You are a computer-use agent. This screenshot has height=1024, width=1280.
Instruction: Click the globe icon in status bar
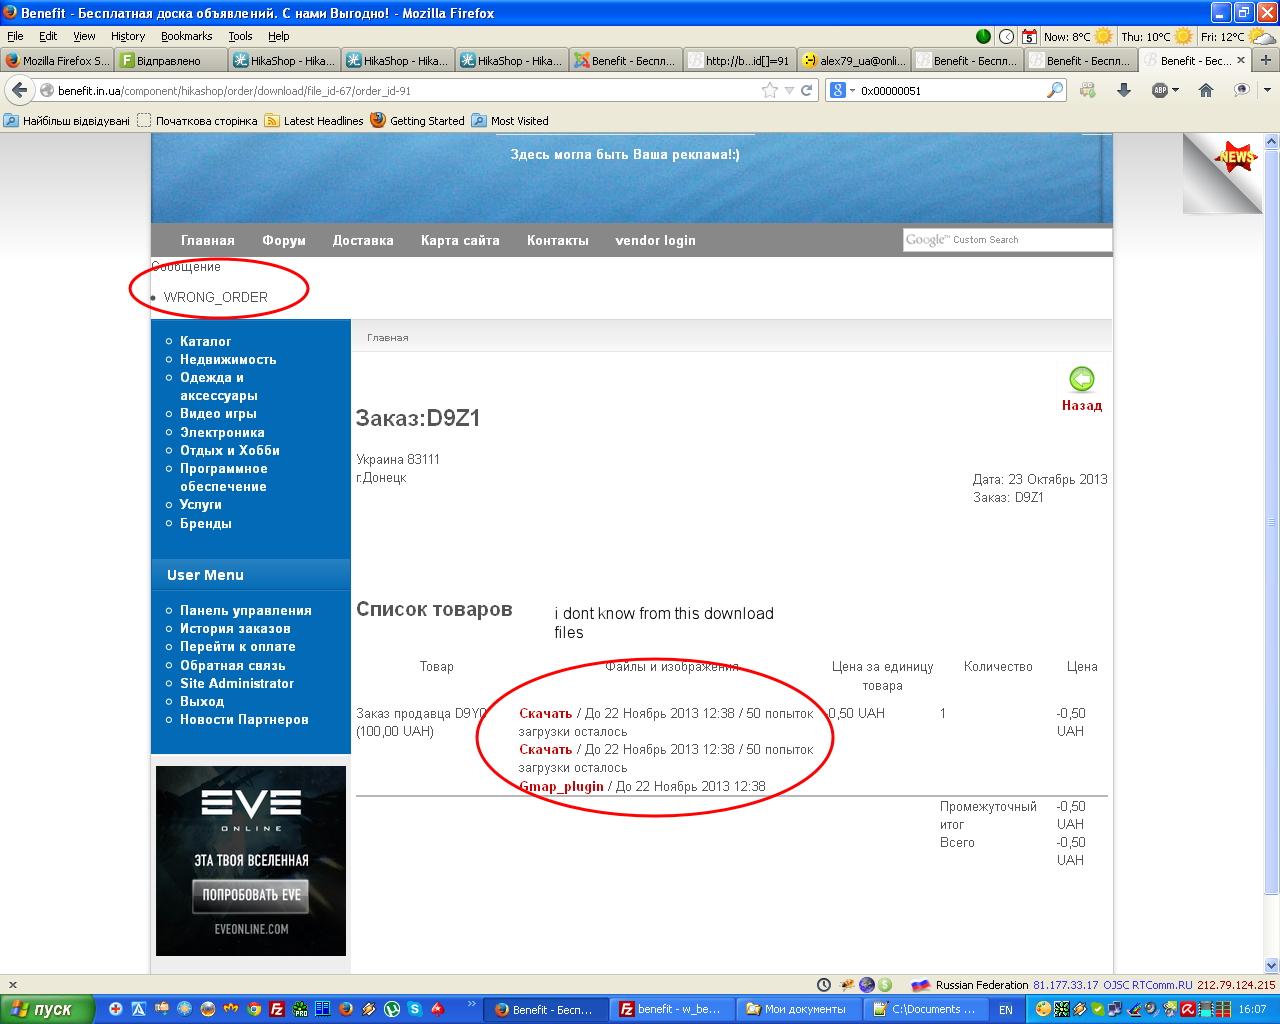pos(867,985)
